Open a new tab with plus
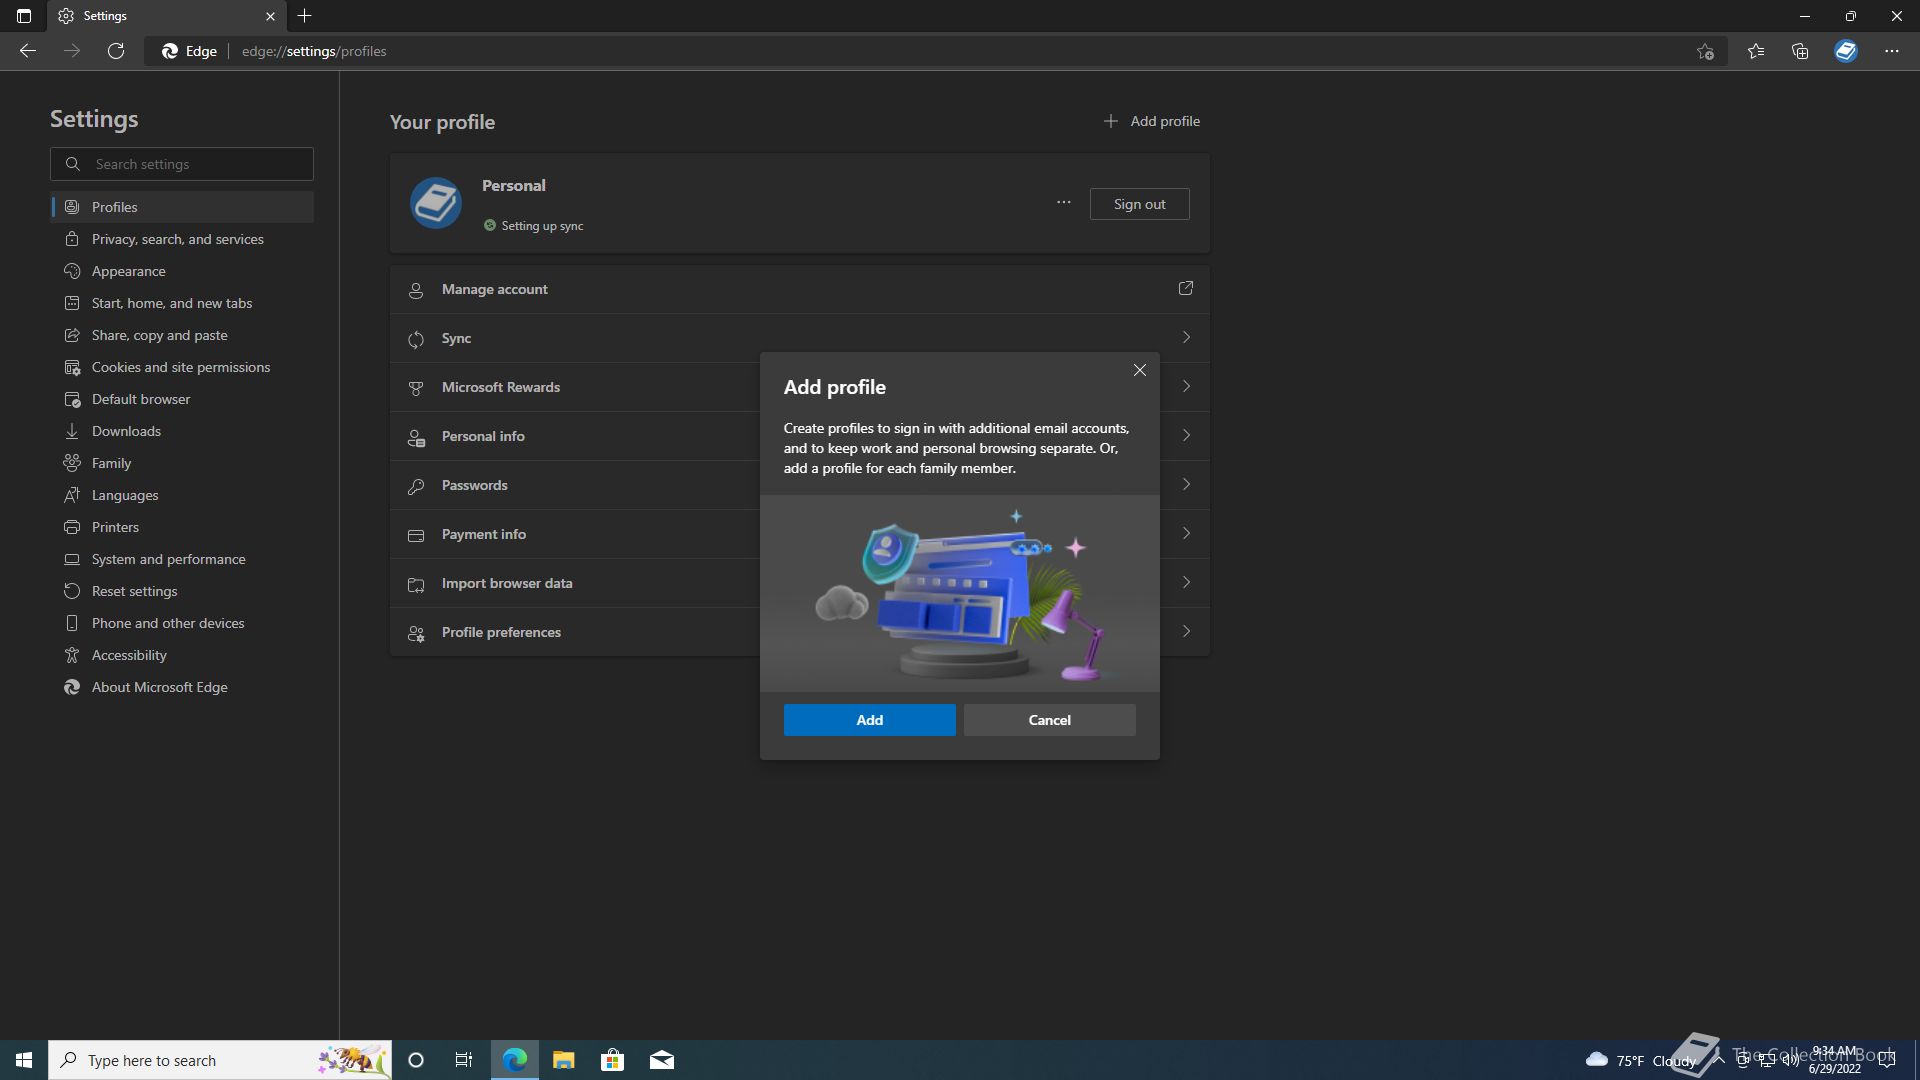The width and height of the screenshot is (1920, 1080). (x=305, y=16)
